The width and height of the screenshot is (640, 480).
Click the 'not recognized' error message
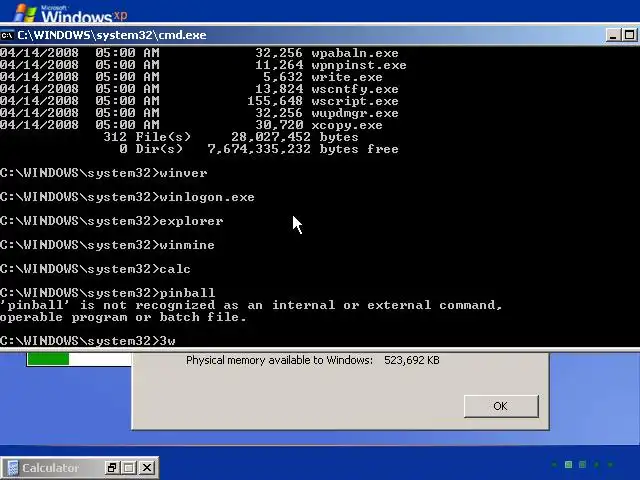click(251, 311)
